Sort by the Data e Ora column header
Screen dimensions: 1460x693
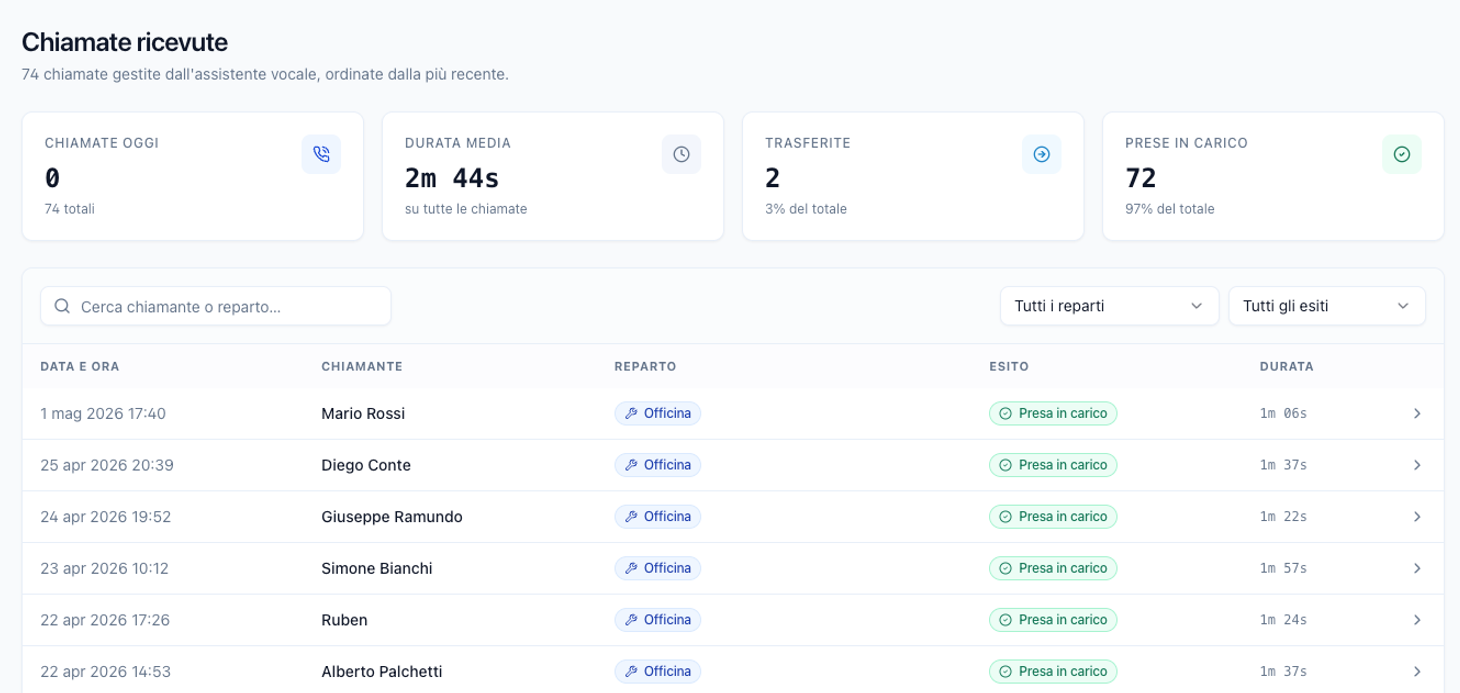pos(80,366)
